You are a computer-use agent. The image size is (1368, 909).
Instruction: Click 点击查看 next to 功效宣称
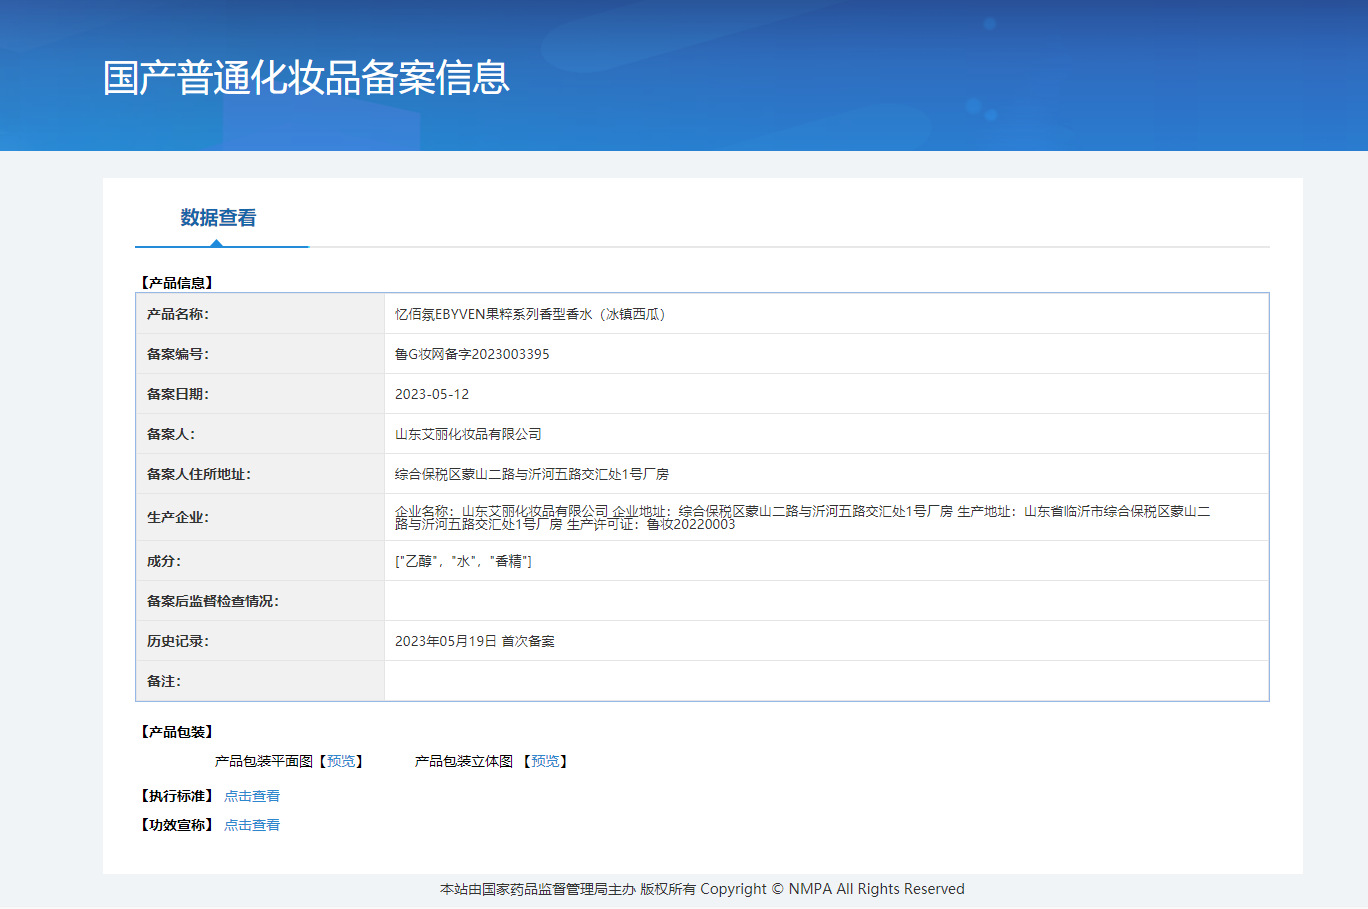click(x=252, y=825)
